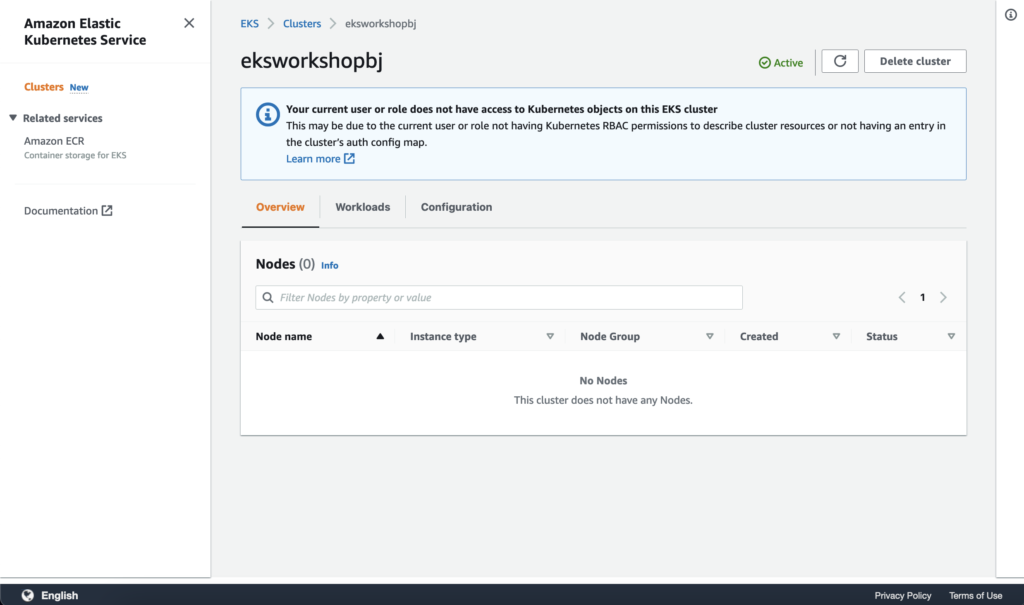Switch to the Workloads tab
Screen dimensions: 1024x605
tap(362, 207)
